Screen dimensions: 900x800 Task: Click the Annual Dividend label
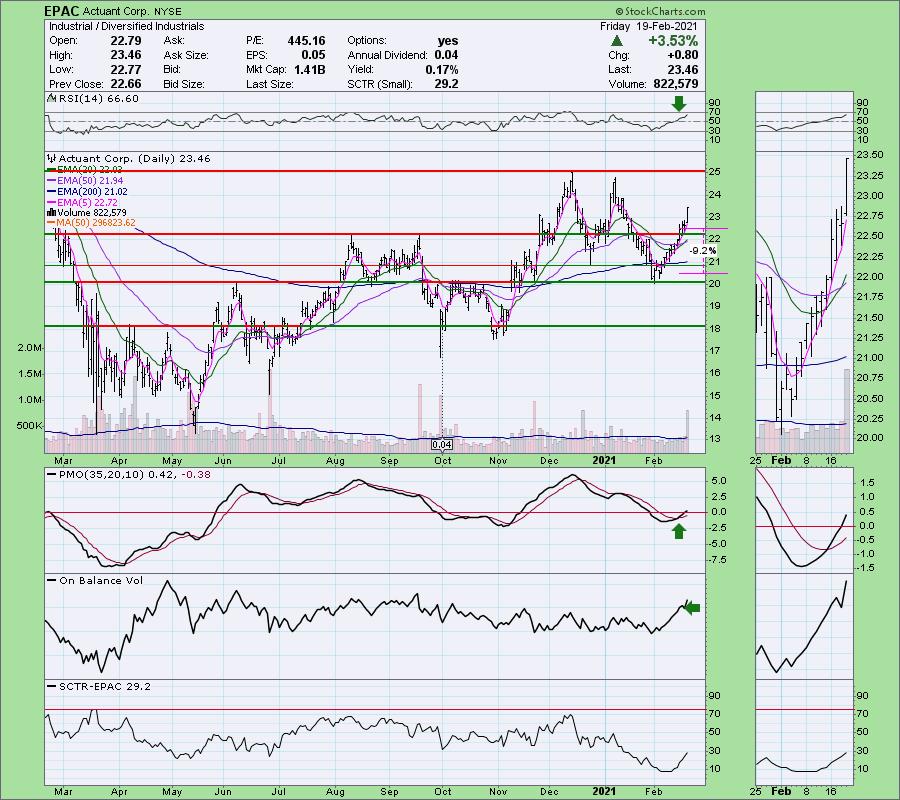387,55
